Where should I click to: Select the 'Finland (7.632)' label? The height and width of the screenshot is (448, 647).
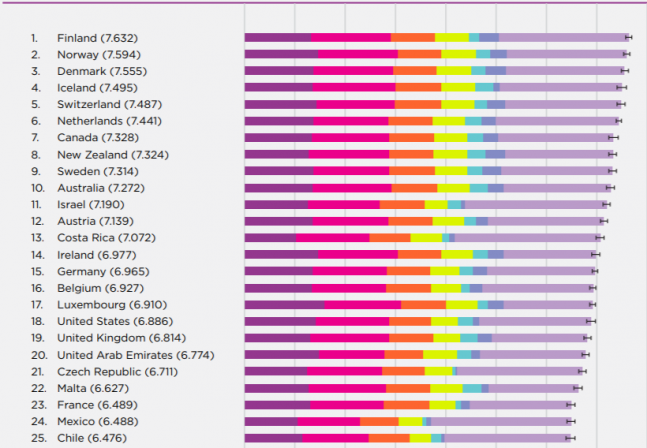point(97,38)
